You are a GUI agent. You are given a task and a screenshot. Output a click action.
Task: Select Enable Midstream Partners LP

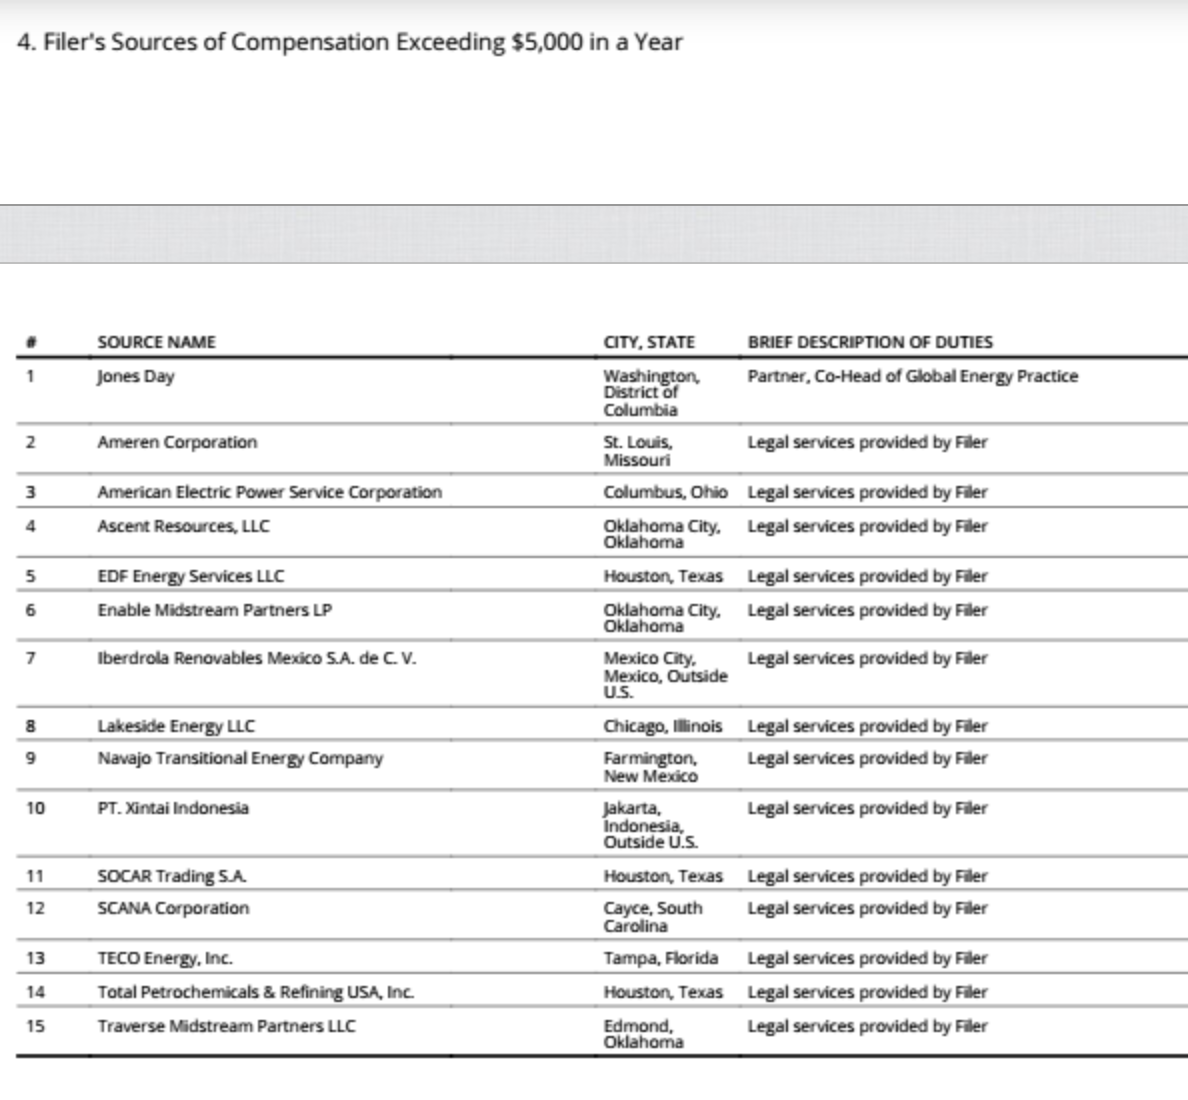pyautogui.click(x=214, y=611)
